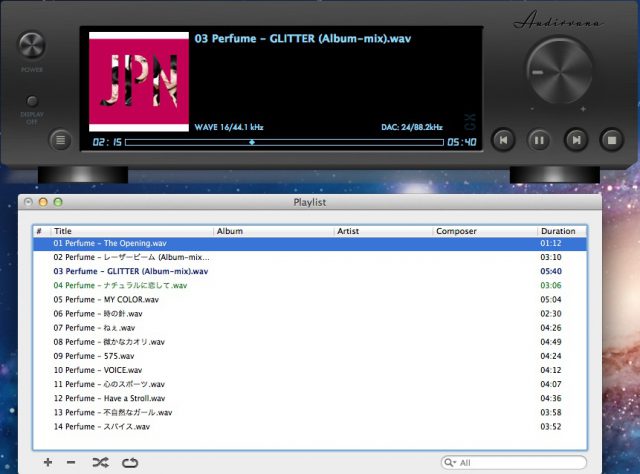Click the volume knob
Screen dimensions: 640x474
coord(559,71)
